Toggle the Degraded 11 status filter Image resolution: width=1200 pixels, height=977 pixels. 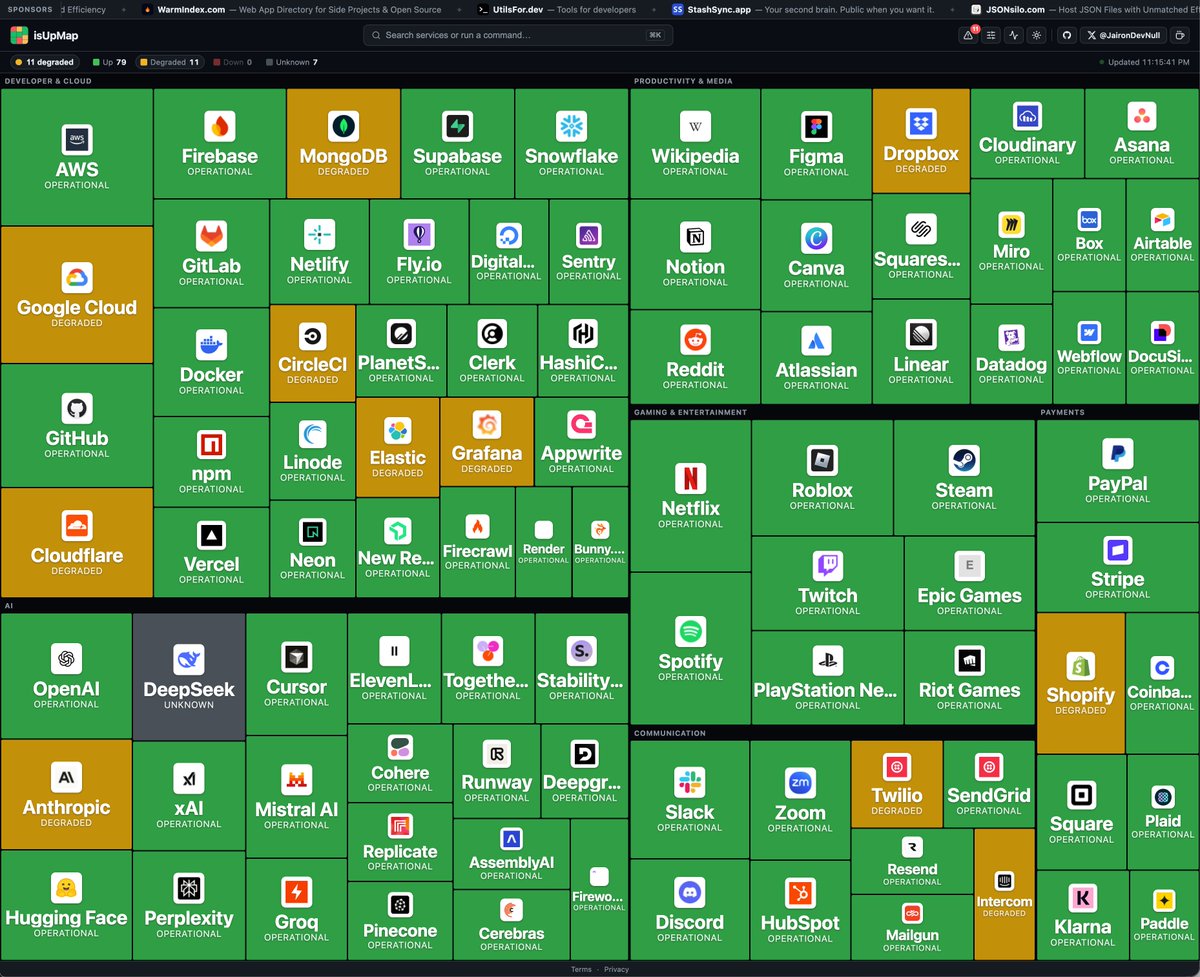170,62
